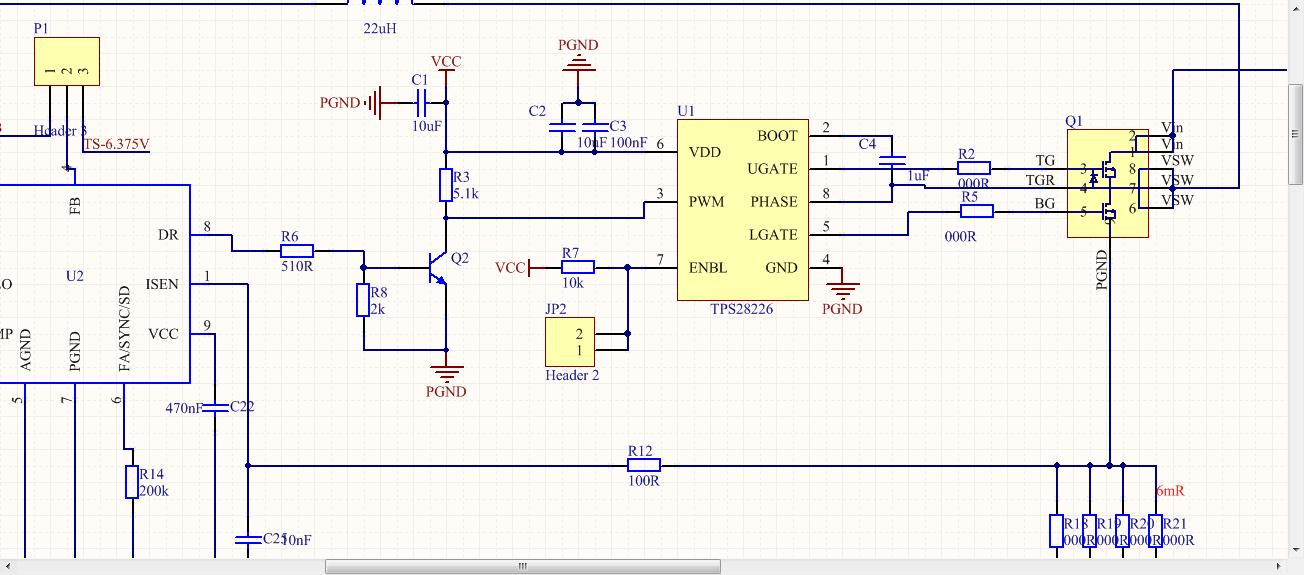Click the U2 controller component body
The image size is (1304, 575).
pyautogui.click(x=95, y=284)
